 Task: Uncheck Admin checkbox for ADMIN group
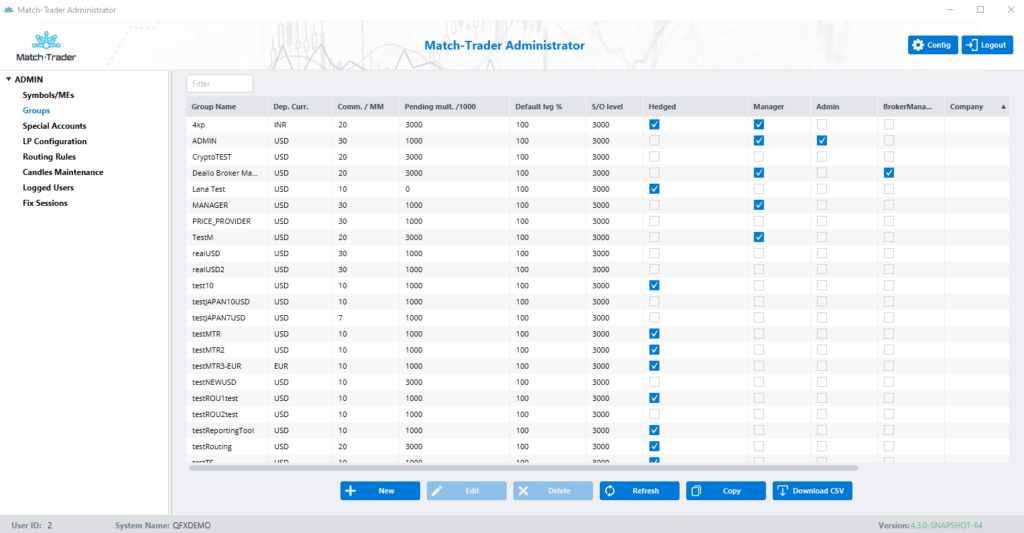822,140
